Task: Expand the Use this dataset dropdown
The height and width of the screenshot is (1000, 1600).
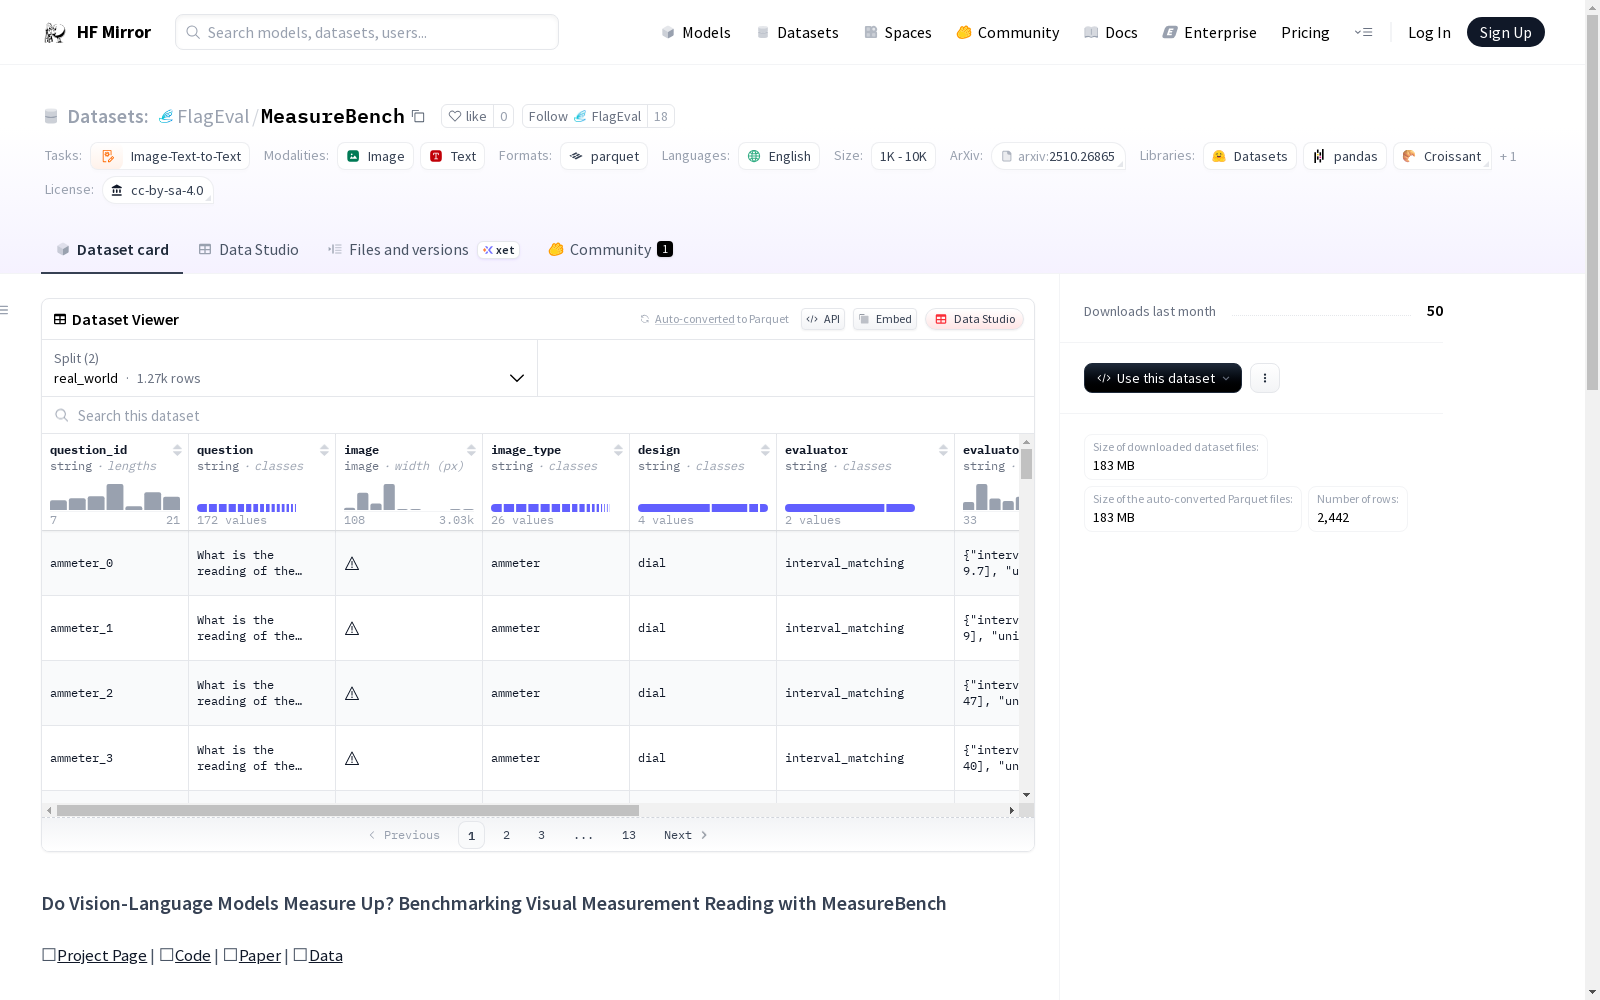Action: (1163, 378)
